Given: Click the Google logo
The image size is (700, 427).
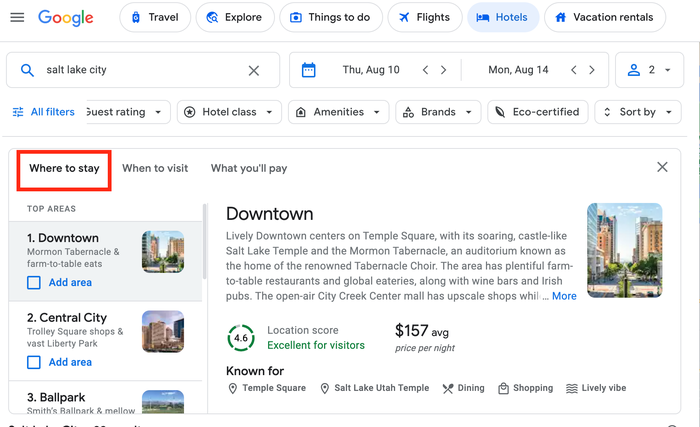Looking at the screenshot, I should coord(66,17).
